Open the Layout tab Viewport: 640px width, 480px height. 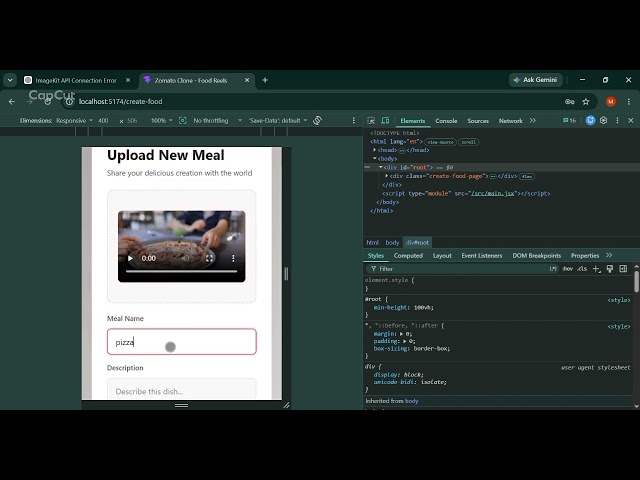pos(442,256)
